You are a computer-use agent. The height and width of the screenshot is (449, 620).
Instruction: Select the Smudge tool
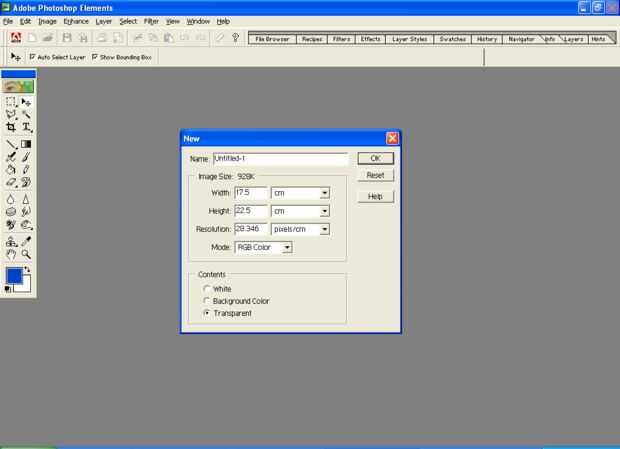pos(26,212)
